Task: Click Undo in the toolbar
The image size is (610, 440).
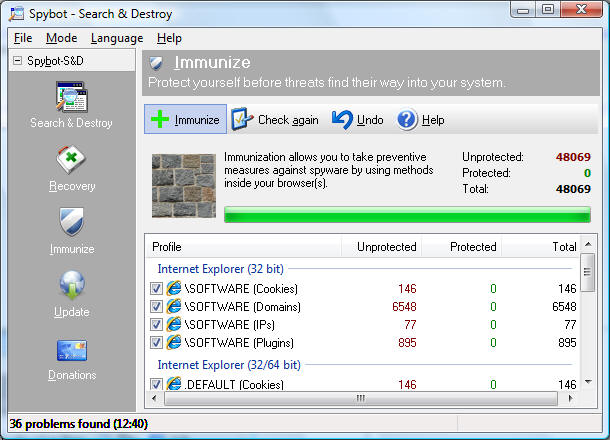Action: coord(358,120)
